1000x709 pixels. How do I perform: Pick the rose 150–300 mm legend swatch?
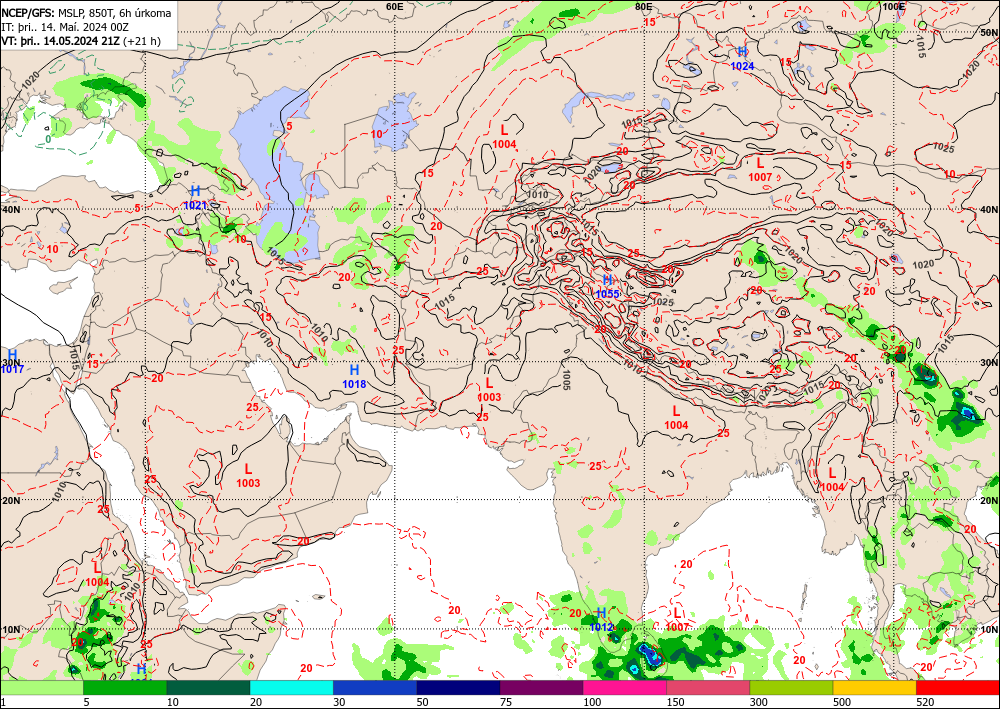click(708, 687)
